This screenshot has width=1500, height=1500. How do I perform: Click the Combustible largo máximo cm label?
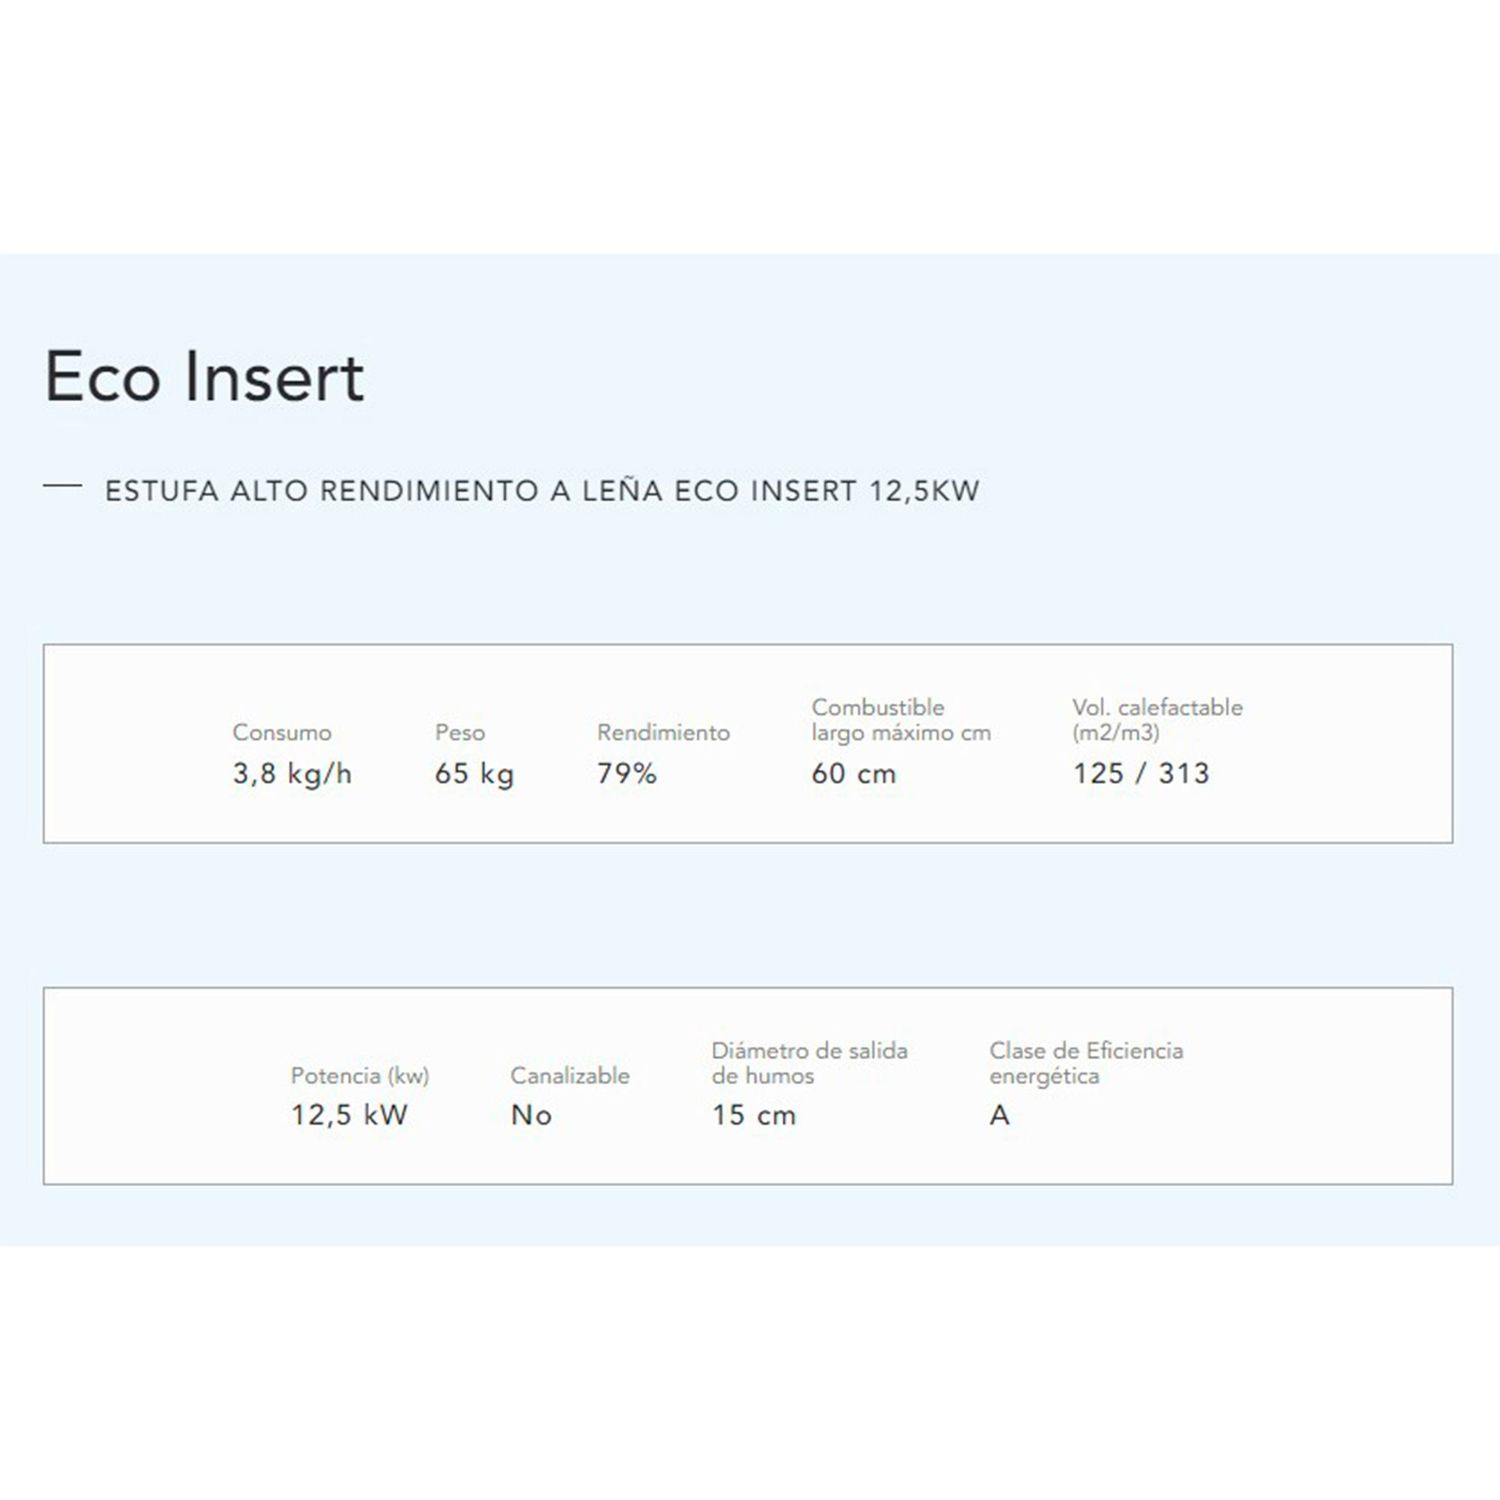click(x=901, y=720)
